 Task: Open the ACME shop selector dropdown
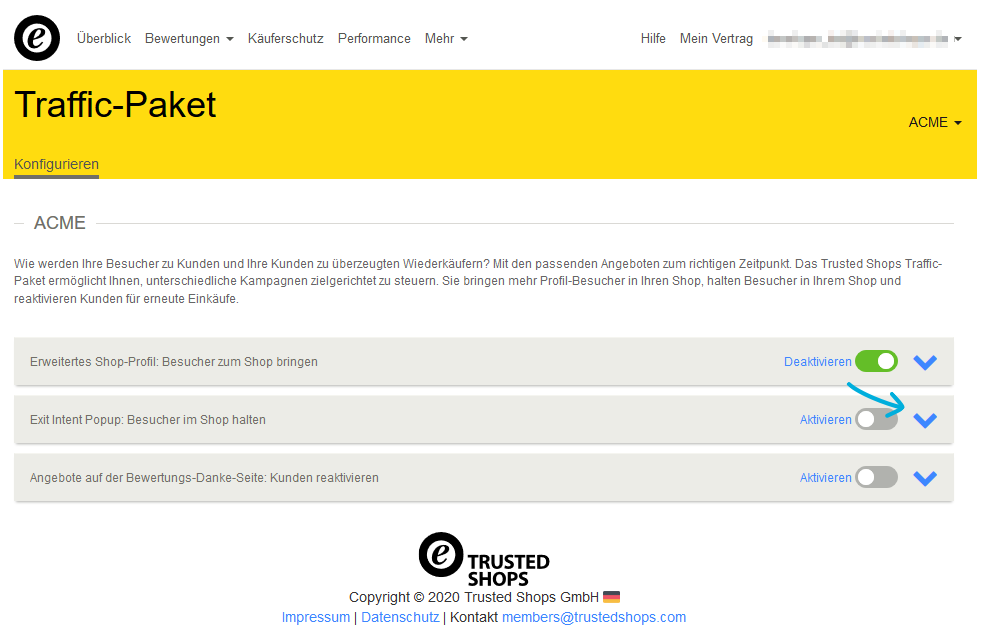935,122
